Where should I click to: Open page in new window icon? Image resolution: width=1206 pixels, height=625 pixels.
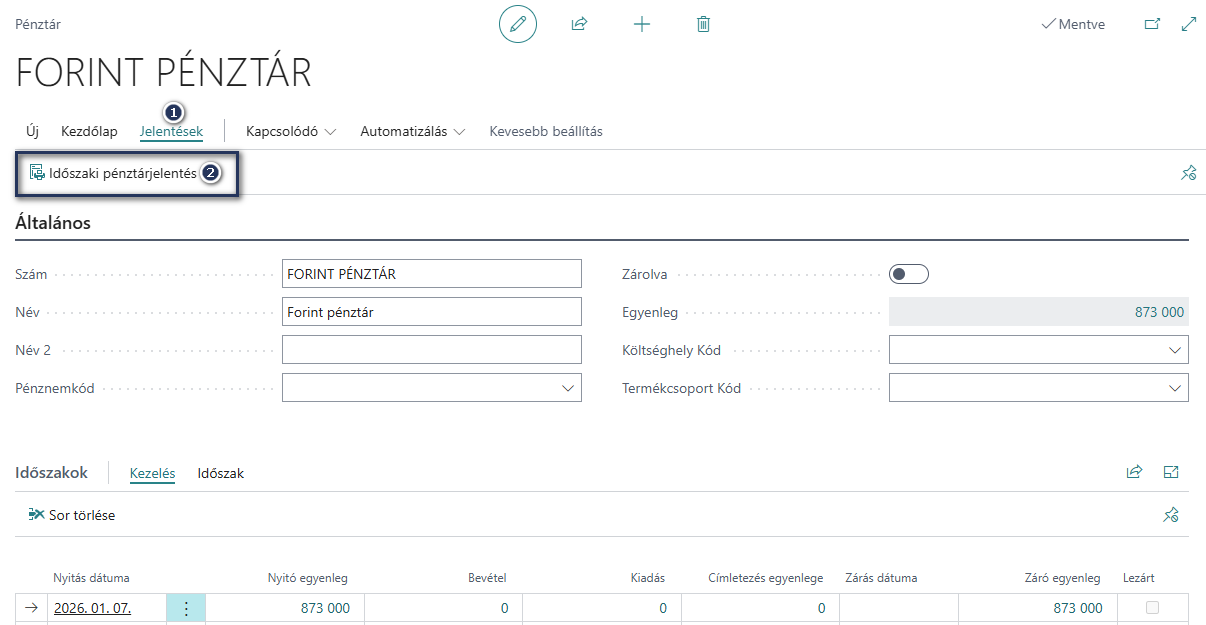[1152, 24]
